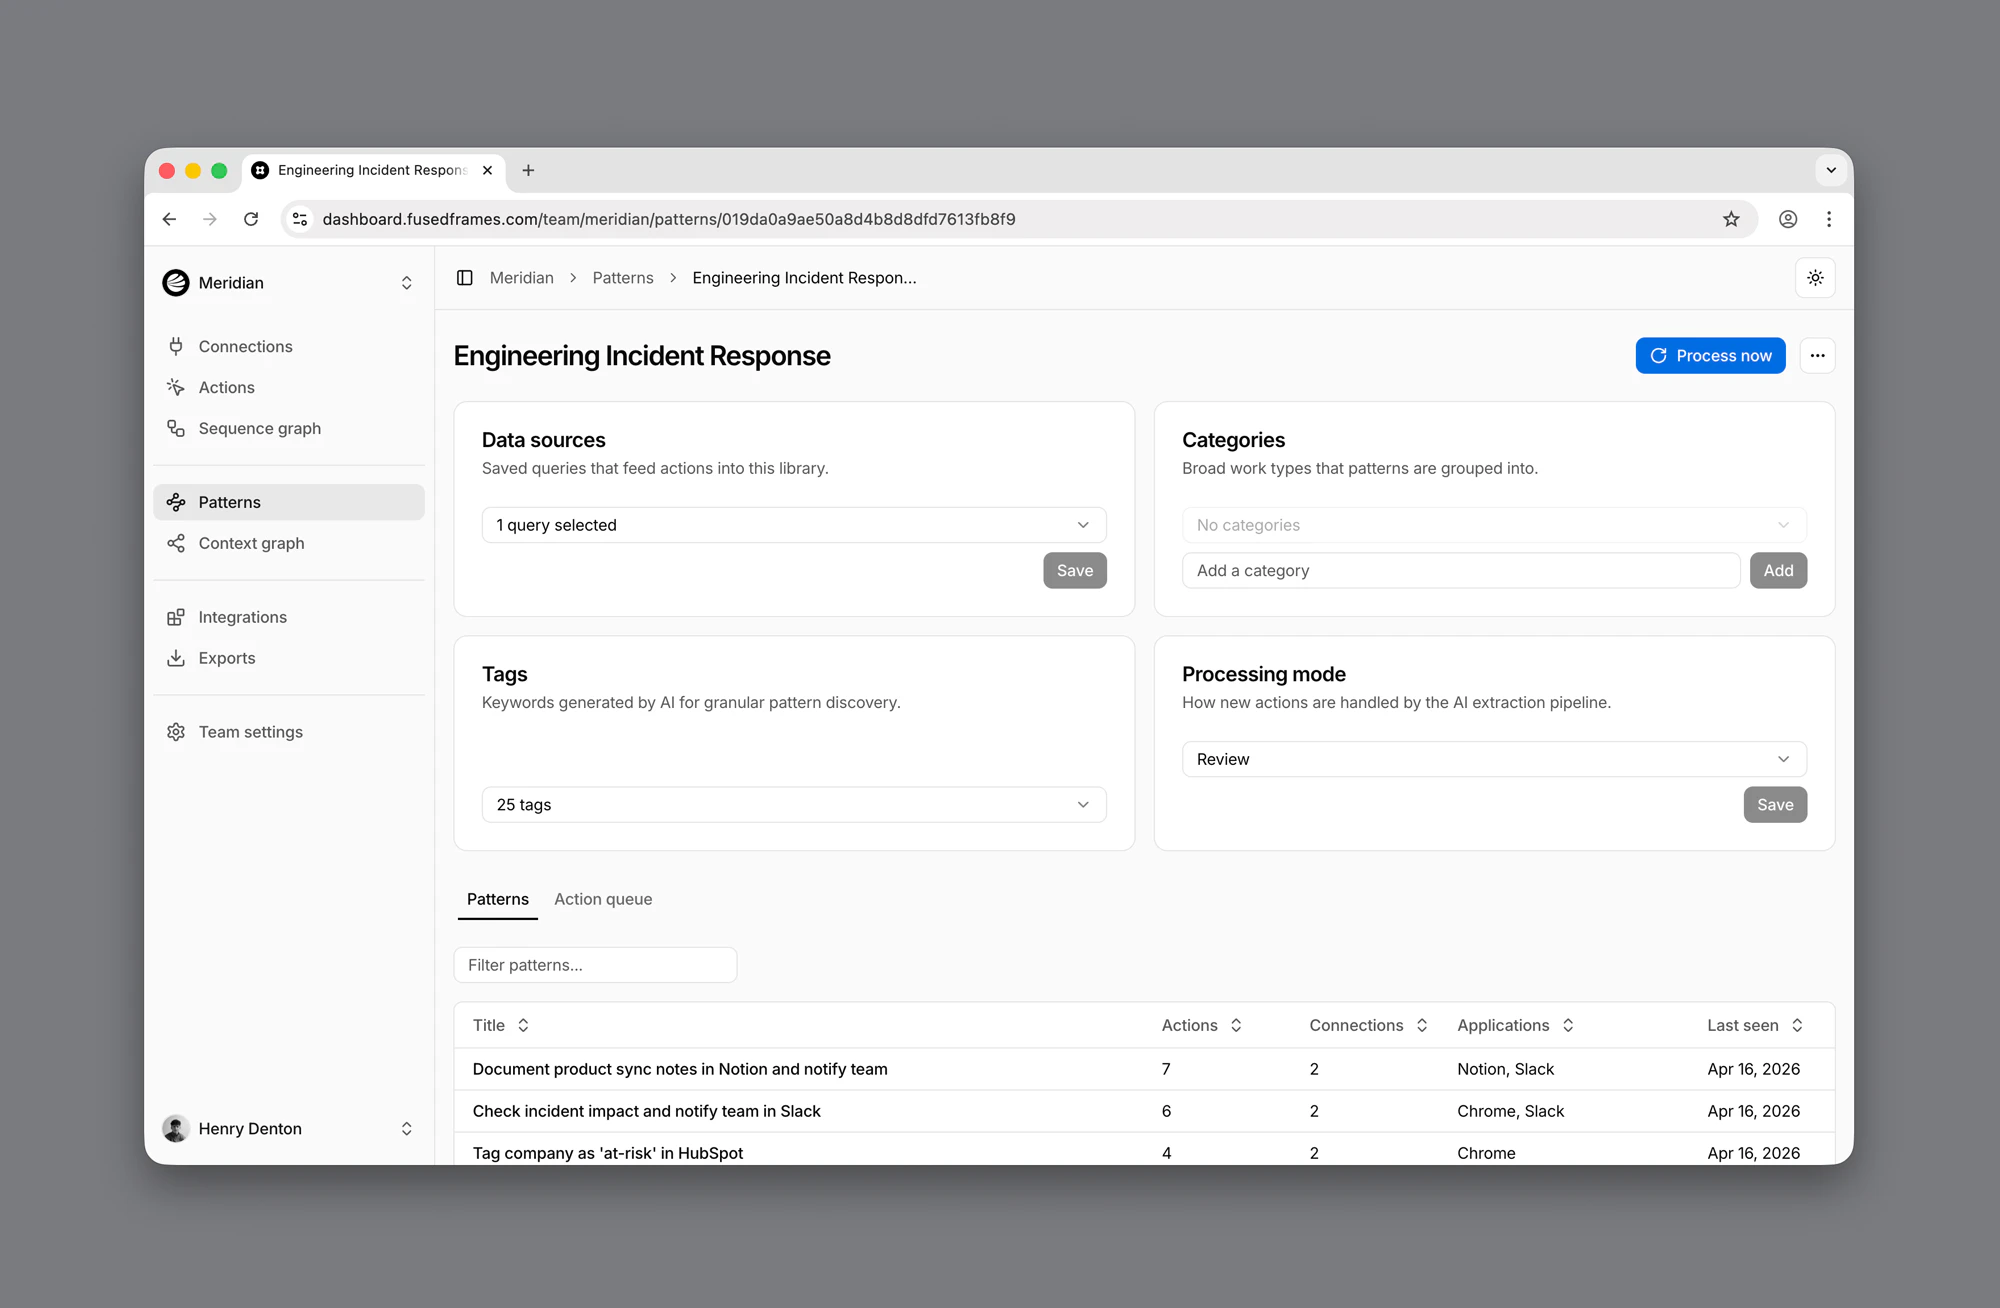Switch to the Action queue tab
2000x1308 pixels.
(x=603, y=899)
